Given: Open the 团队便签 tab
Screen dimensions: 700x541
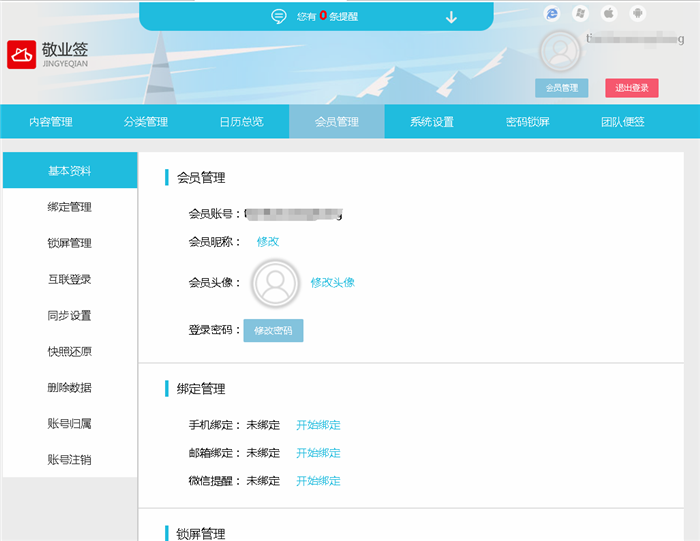Looking at the screenshot, I should (x=622, y=122).
